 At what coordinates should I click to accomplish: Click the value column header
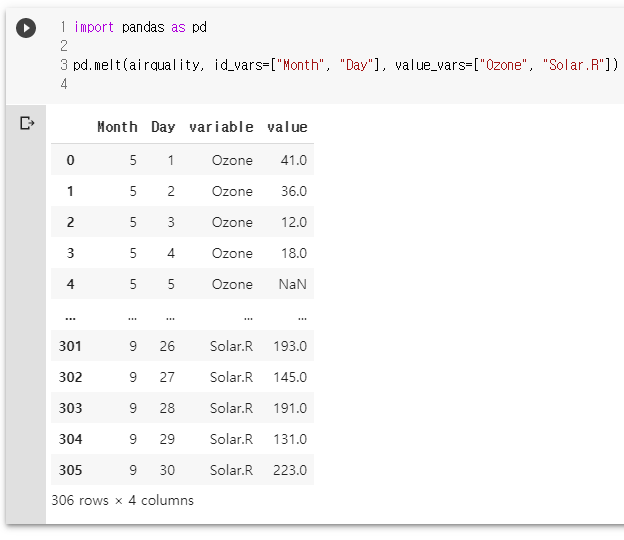coord(287,127)
